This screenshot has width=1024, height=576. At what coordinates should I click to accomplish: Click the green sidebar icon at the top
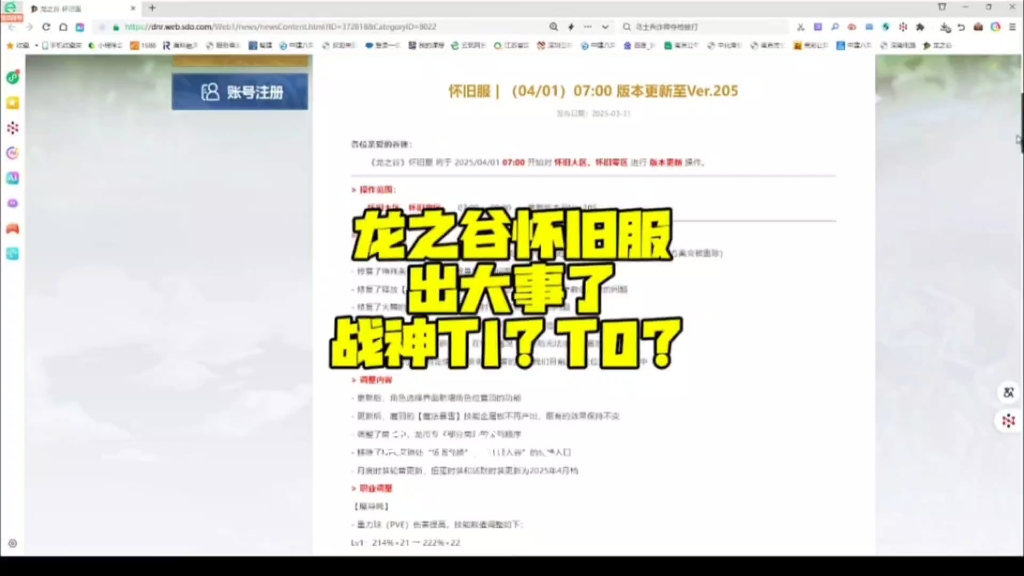[x=12, y=77]
